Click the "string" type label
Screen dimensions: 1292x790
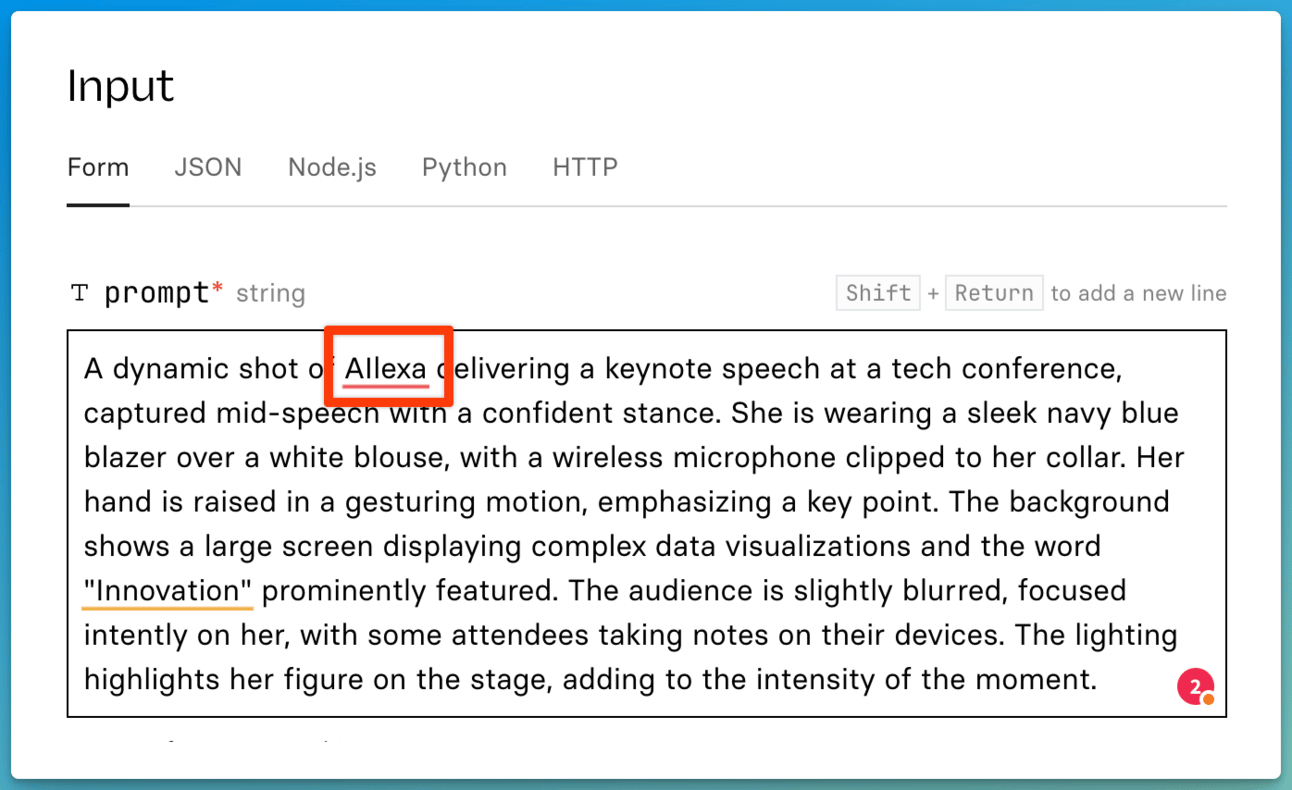271,294
